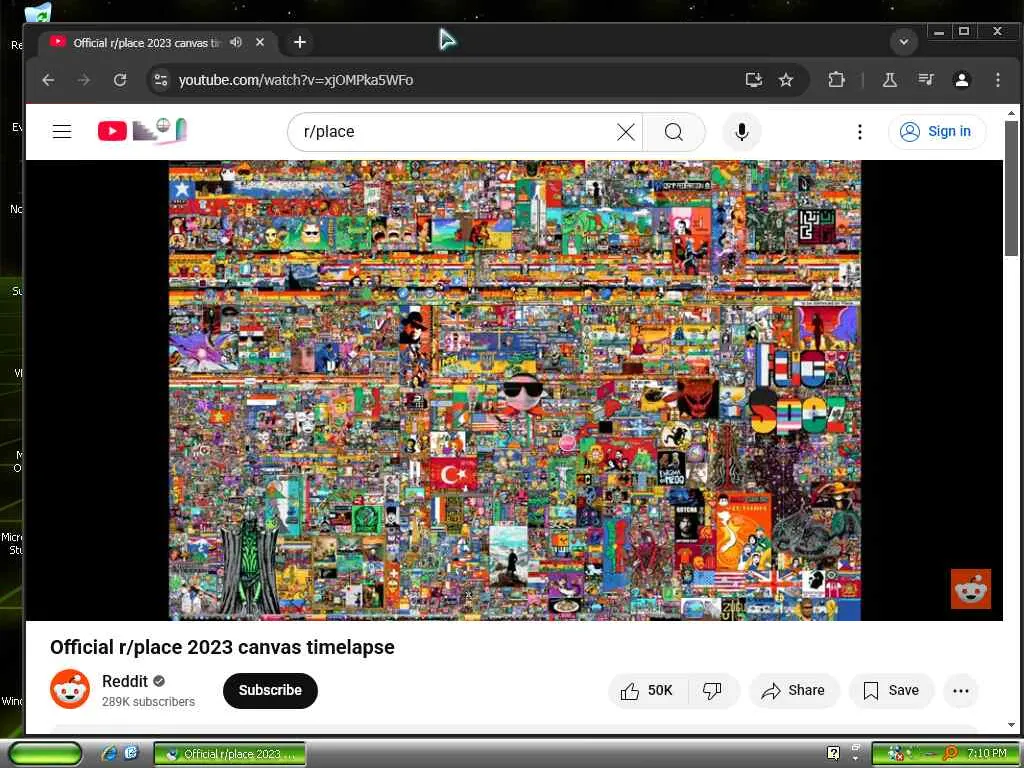
Task: Open the Chrome profile avatar
Action: (x=961, y=80)
